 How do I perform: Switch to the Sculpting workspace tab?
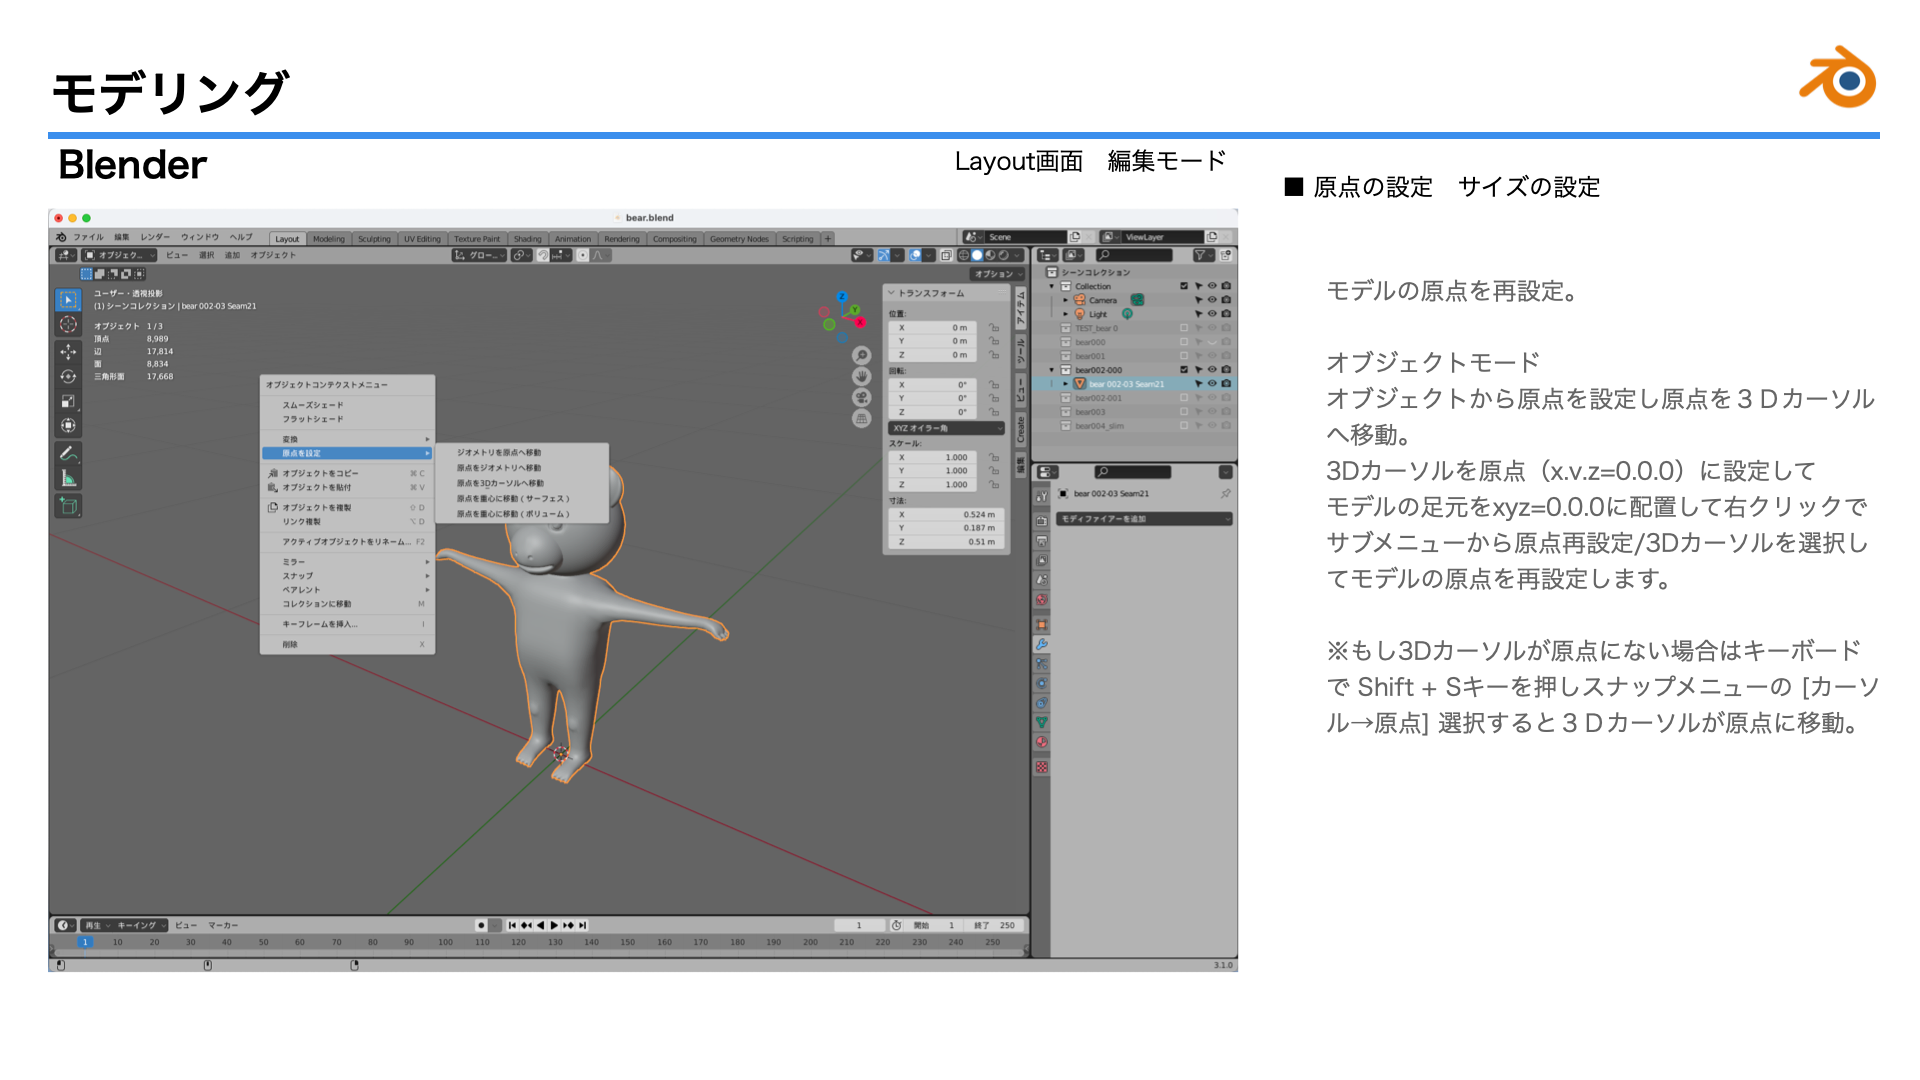374,239
